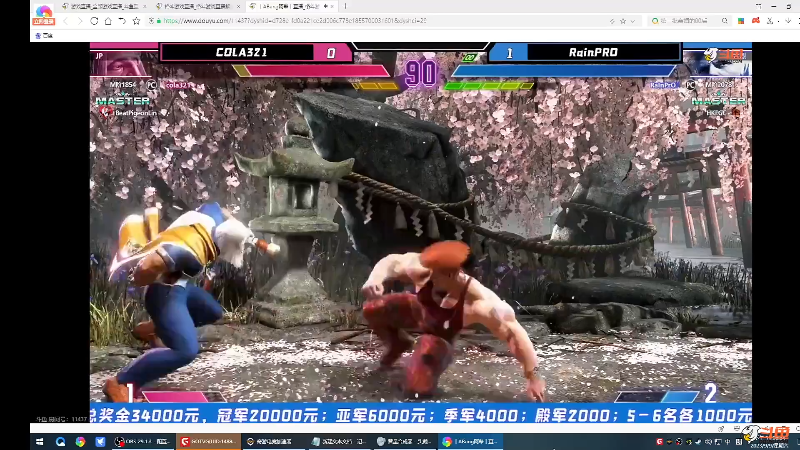Image resolution: width=800 pixels, height=450 pixels.
Task: Open the Chrome taskbar icon
Action: coord(80,441)
